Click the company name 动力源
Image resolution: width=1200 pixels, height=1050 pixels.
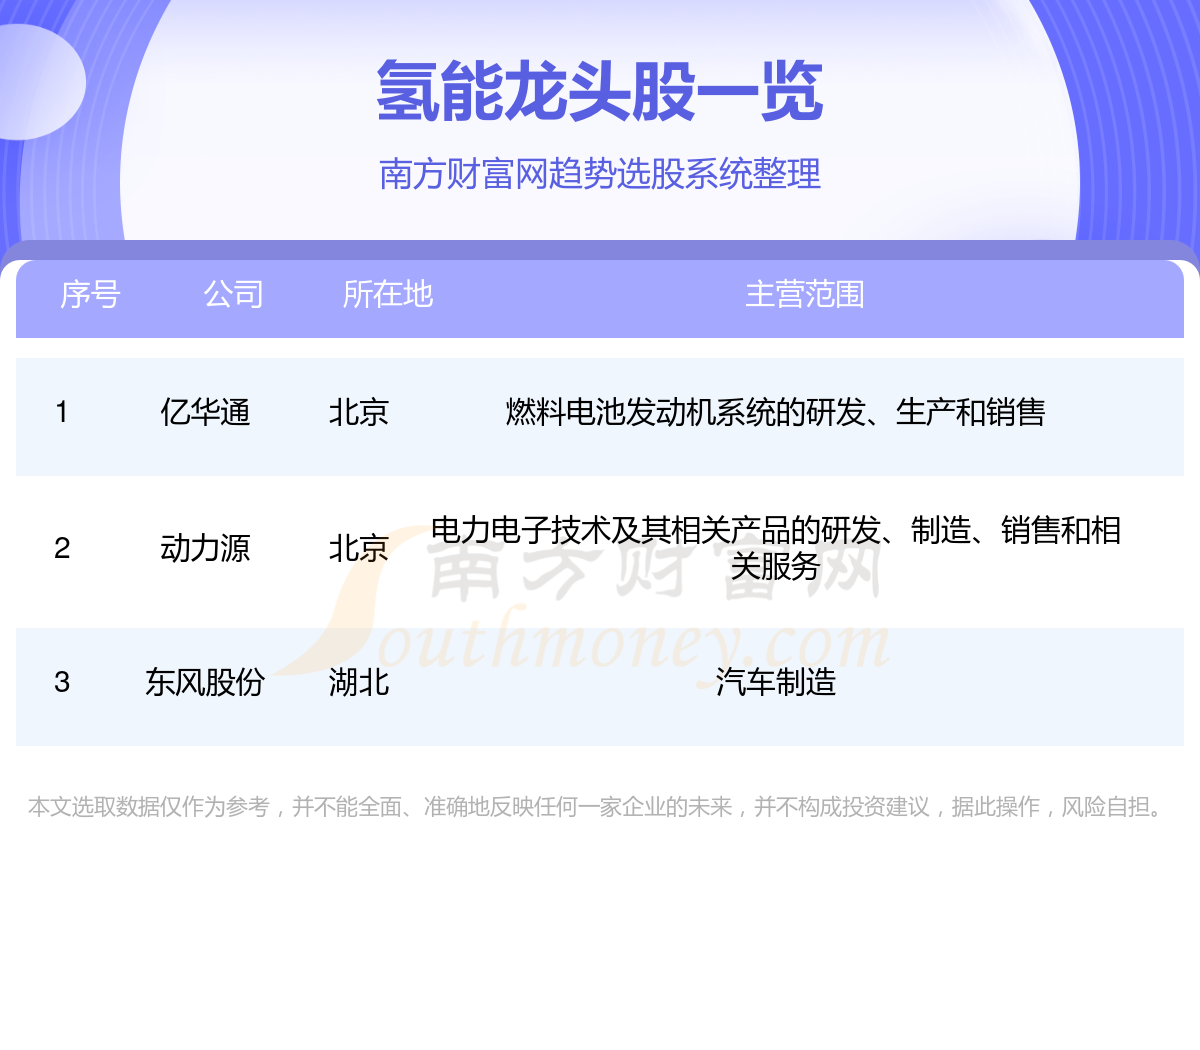point(205,548)
